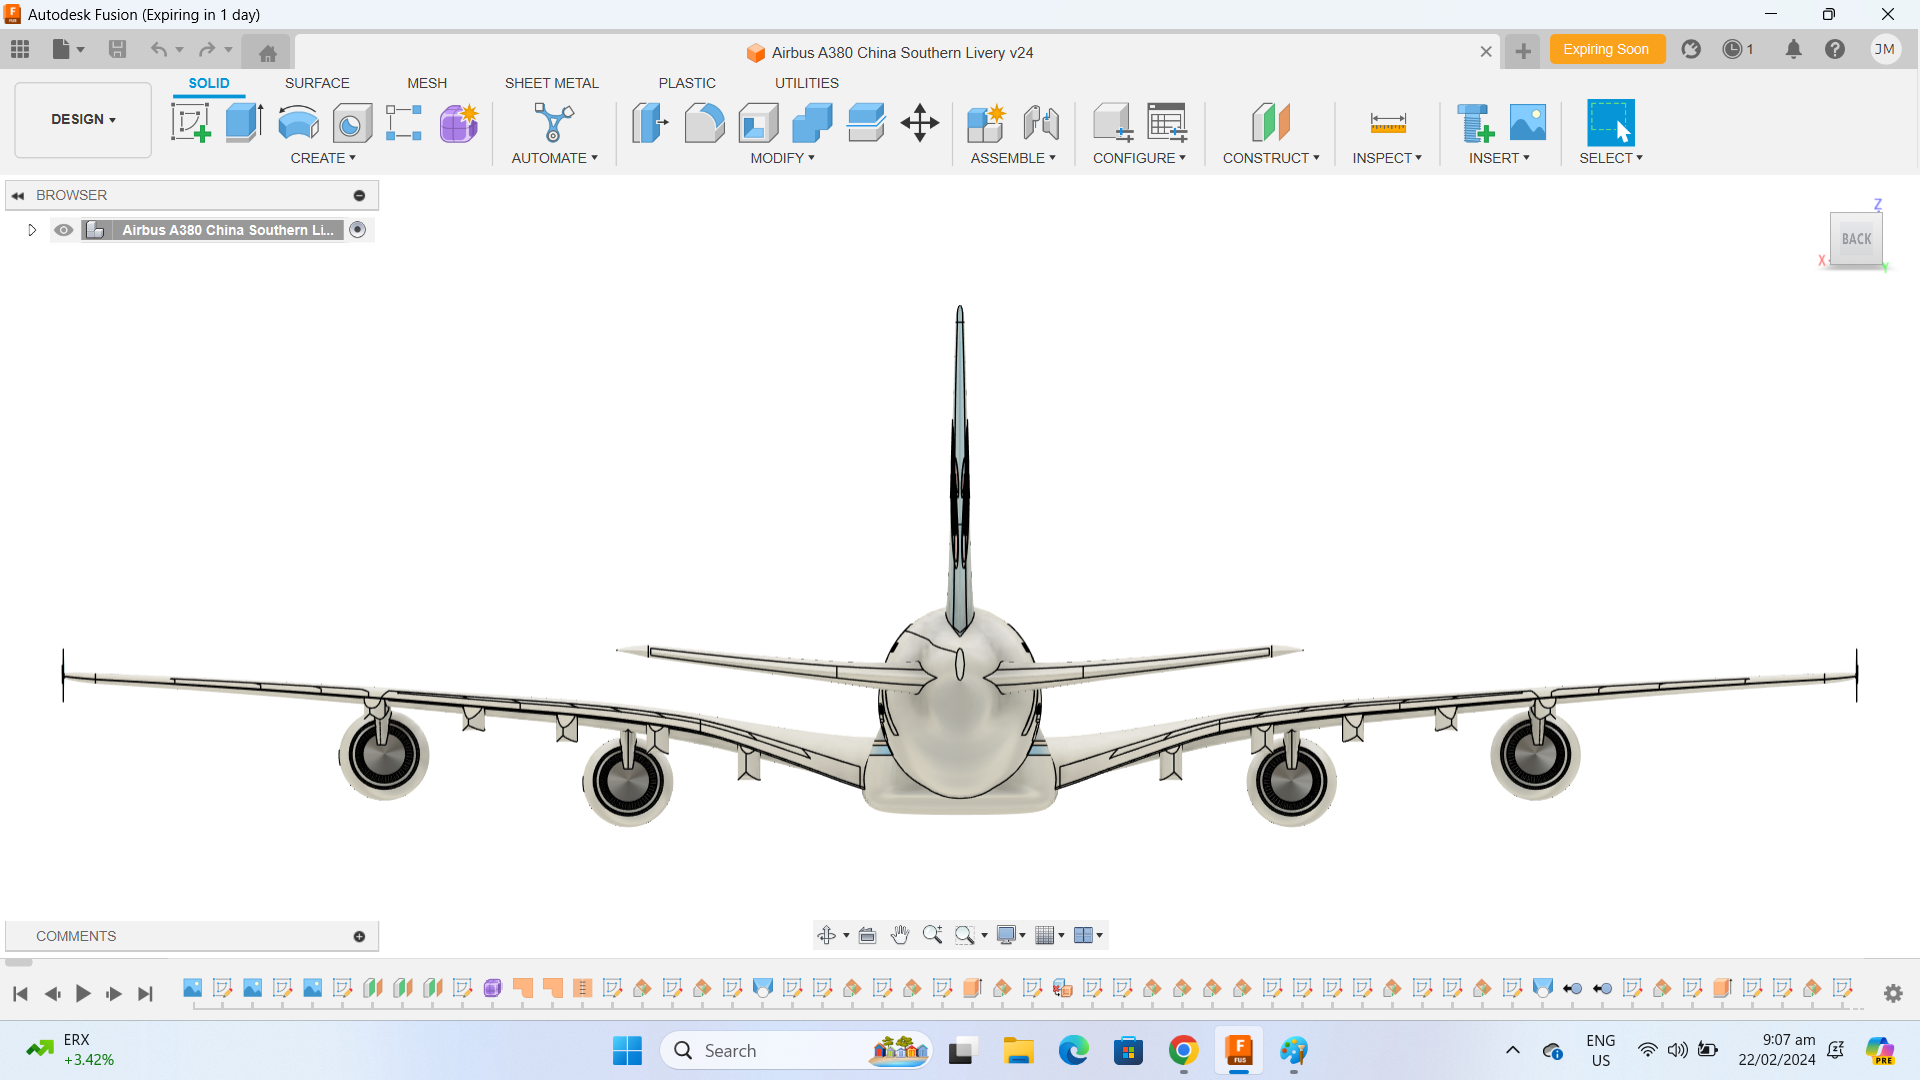Activate the Airbus A380 component radio control
1920x1080 pixels.
click(358, 230)
